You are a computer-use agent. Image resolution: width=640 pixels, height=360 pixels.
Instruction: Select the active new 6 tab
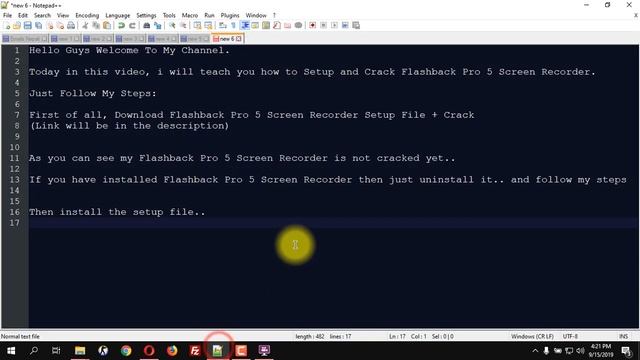pyautogui.click(x=227, y=39)
